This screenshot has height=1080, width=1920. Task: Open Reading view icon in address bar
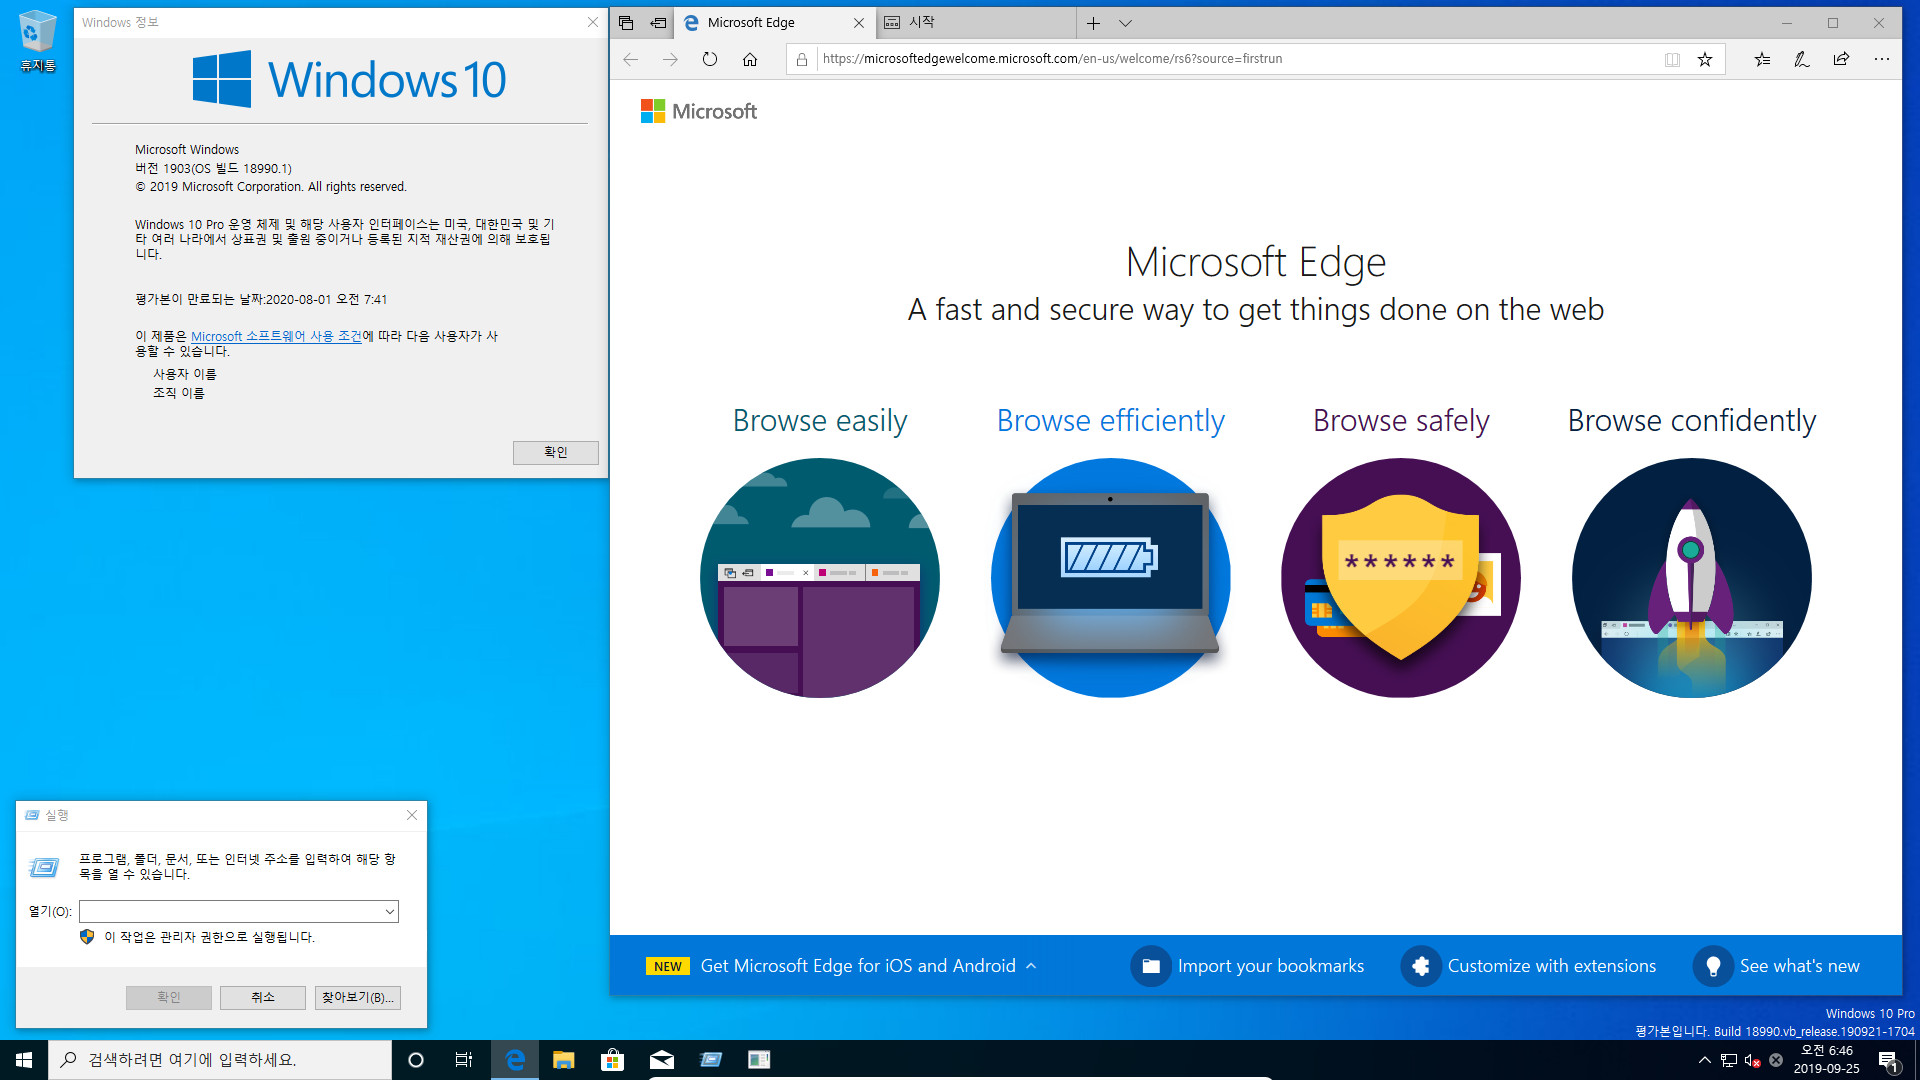pyautogui.click(x=1672, y=59)
